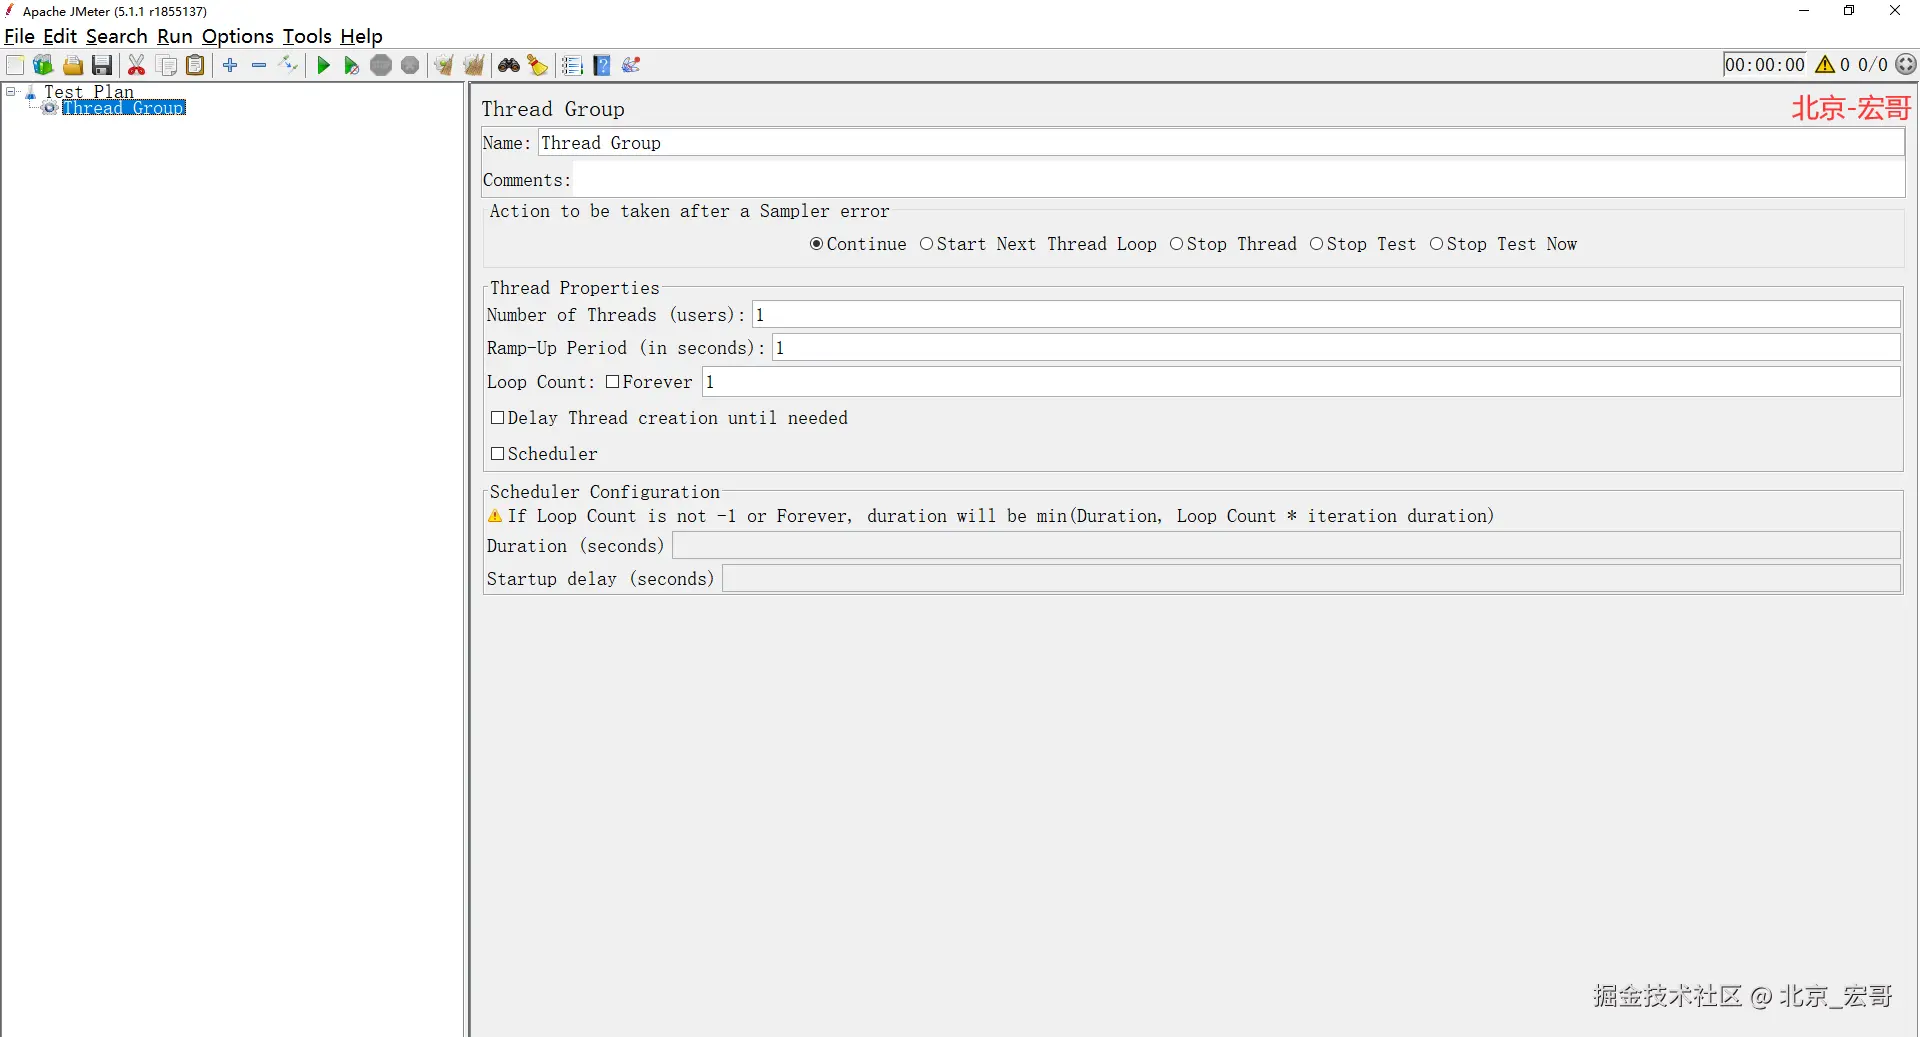
Task: Click the 00:00:00 elapsed time display
Action: 1765,65
